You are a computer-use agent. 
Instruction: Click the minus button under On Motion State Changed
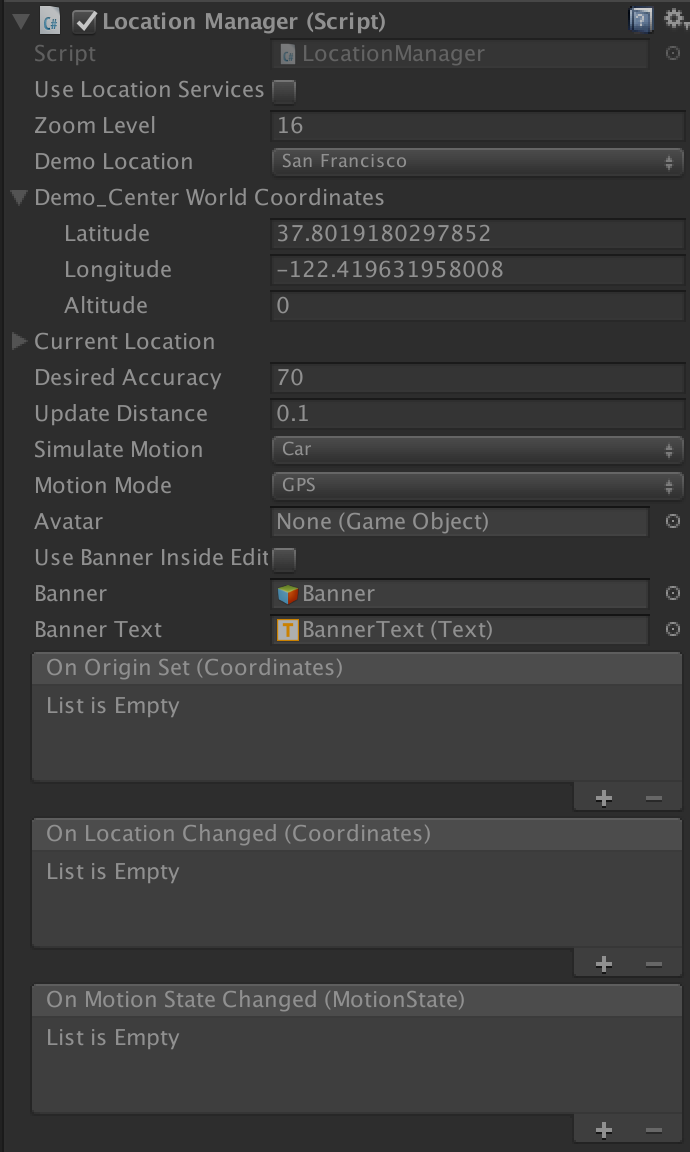click(x=653, y=1129)
